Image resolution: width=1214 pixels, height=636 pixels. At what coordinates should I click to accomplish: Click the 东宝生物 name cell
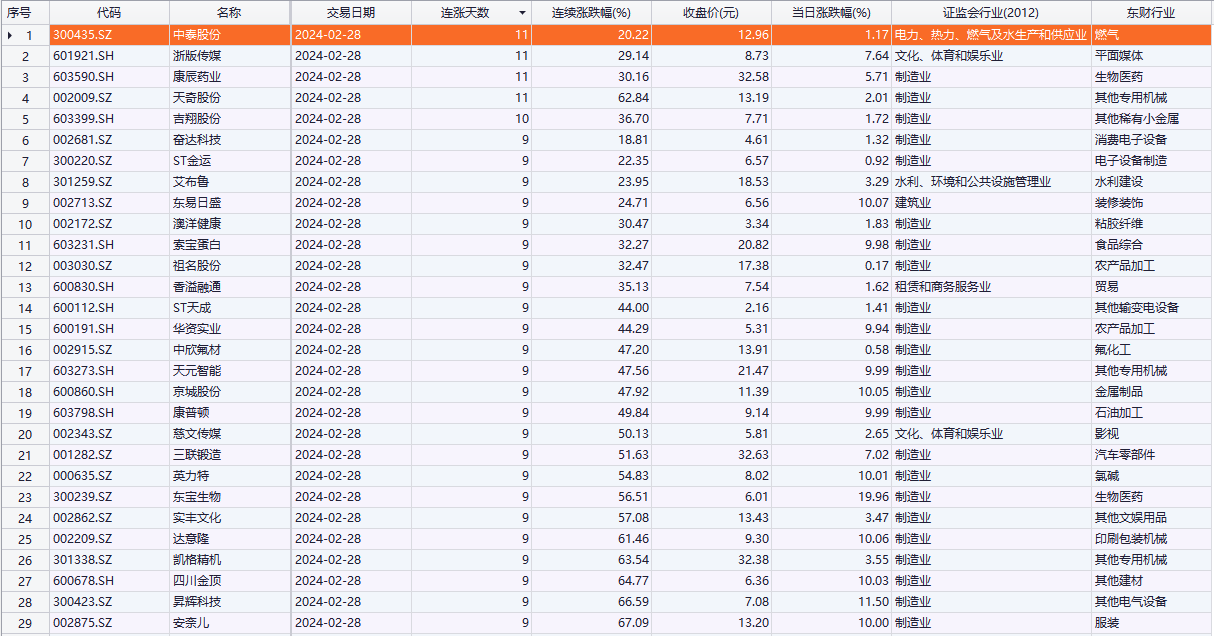[196, 497]
